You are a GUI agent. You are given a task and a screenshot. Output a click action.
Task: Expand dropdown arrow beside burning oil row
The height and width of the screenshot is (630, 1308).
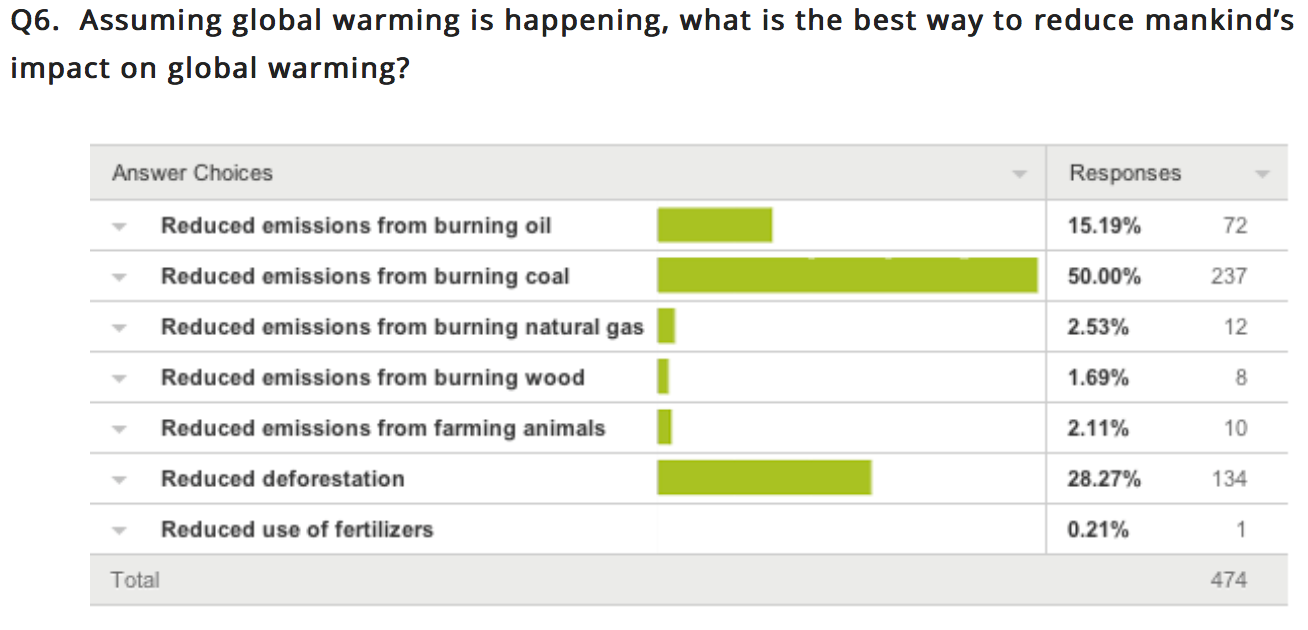click(x=119, y=226)
